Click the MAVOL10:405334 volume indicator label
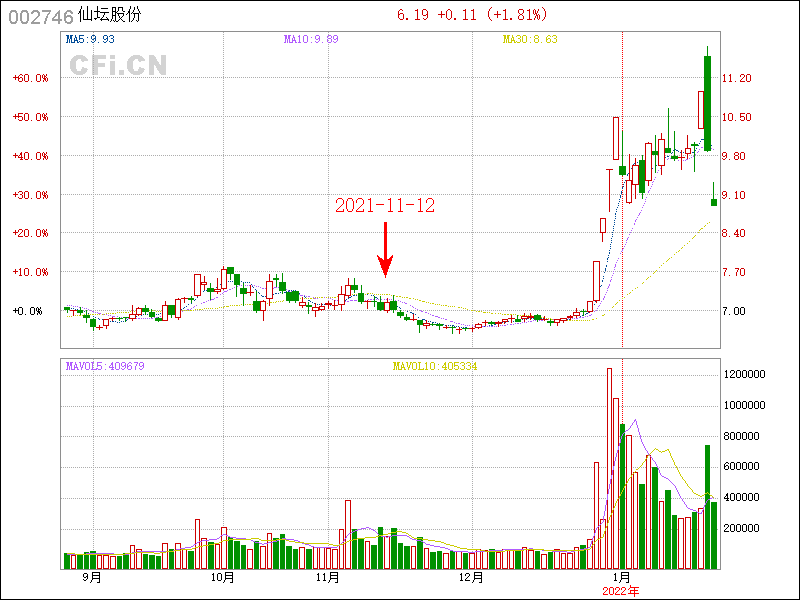Screen dimensions: 800x600 pos(434,366)
